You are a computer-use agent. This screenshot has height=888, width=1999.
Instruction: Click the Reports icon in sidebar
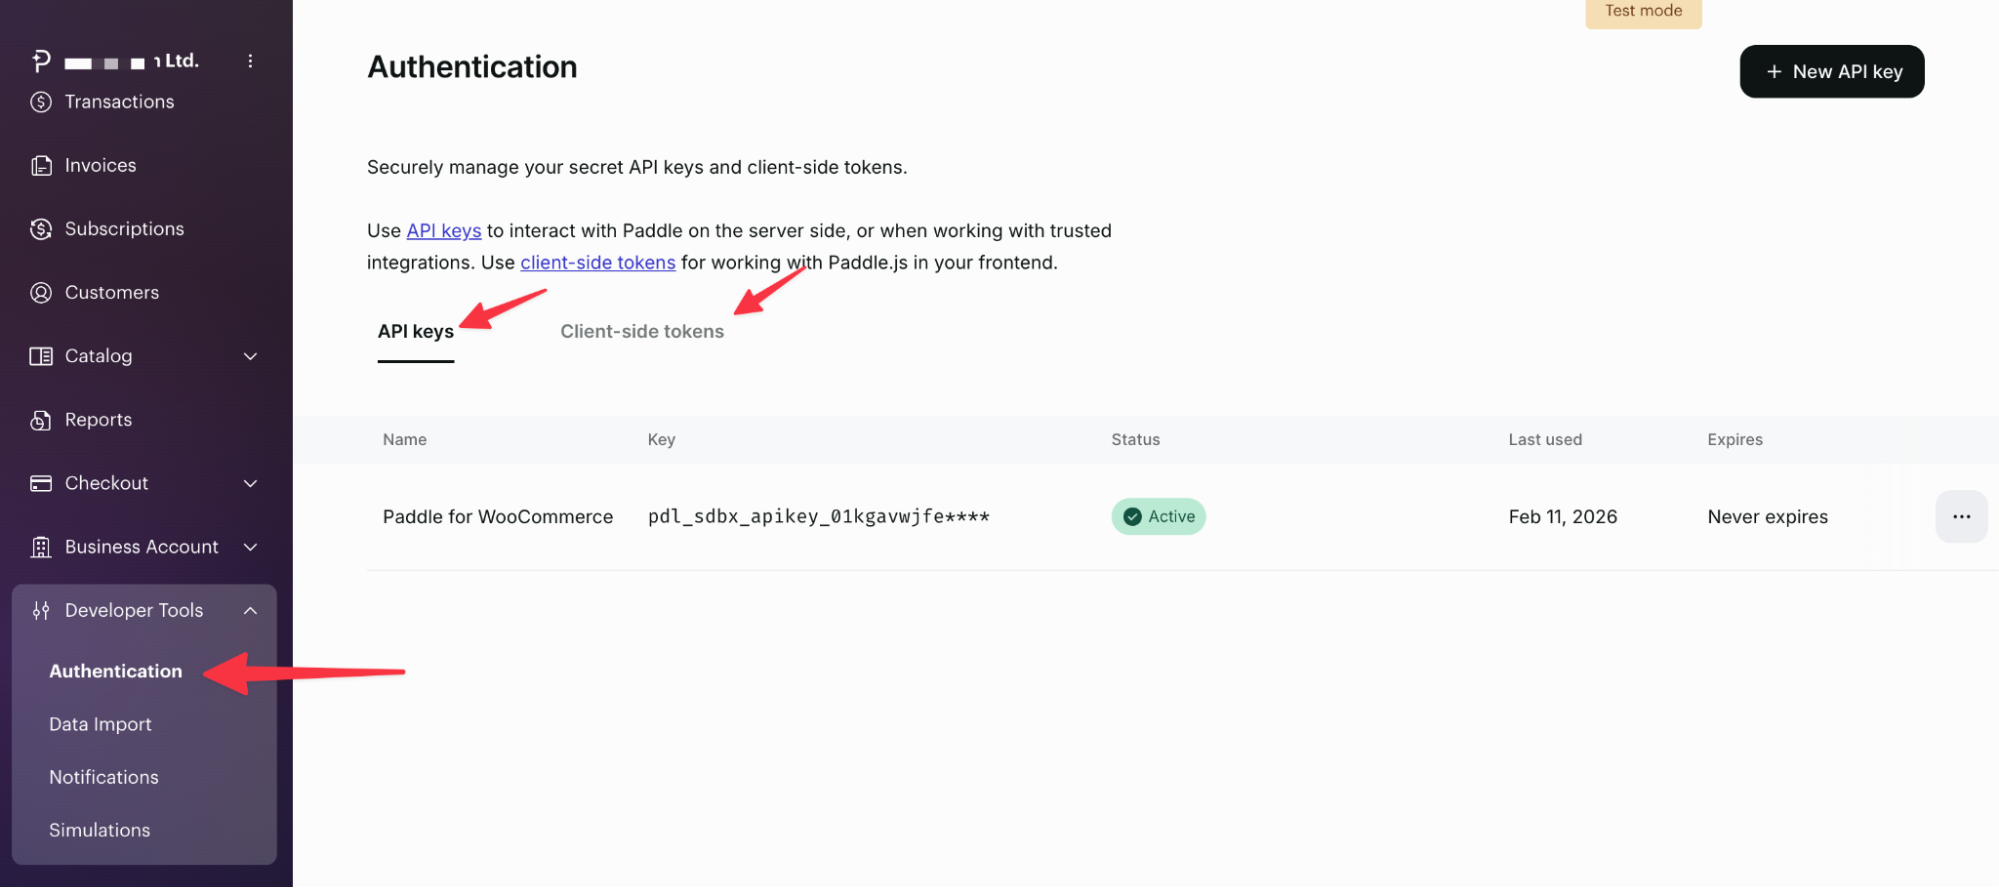(41, 420)
